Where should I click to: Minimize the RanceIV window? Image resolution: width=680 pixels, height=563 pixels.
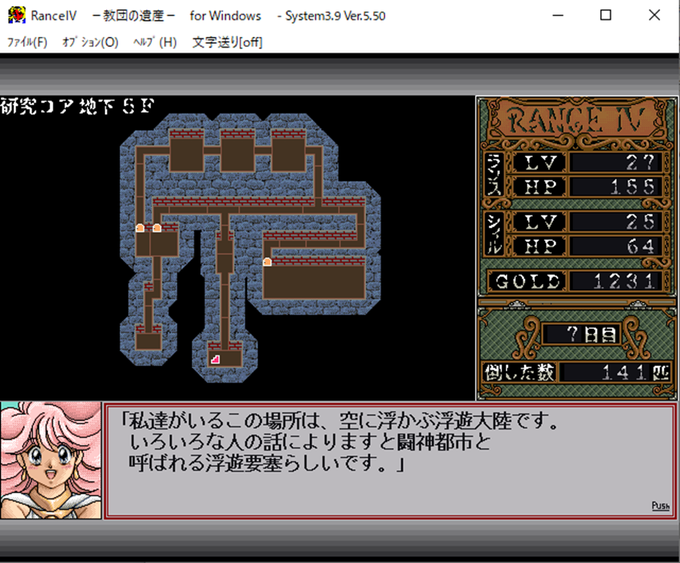[558, 15]
